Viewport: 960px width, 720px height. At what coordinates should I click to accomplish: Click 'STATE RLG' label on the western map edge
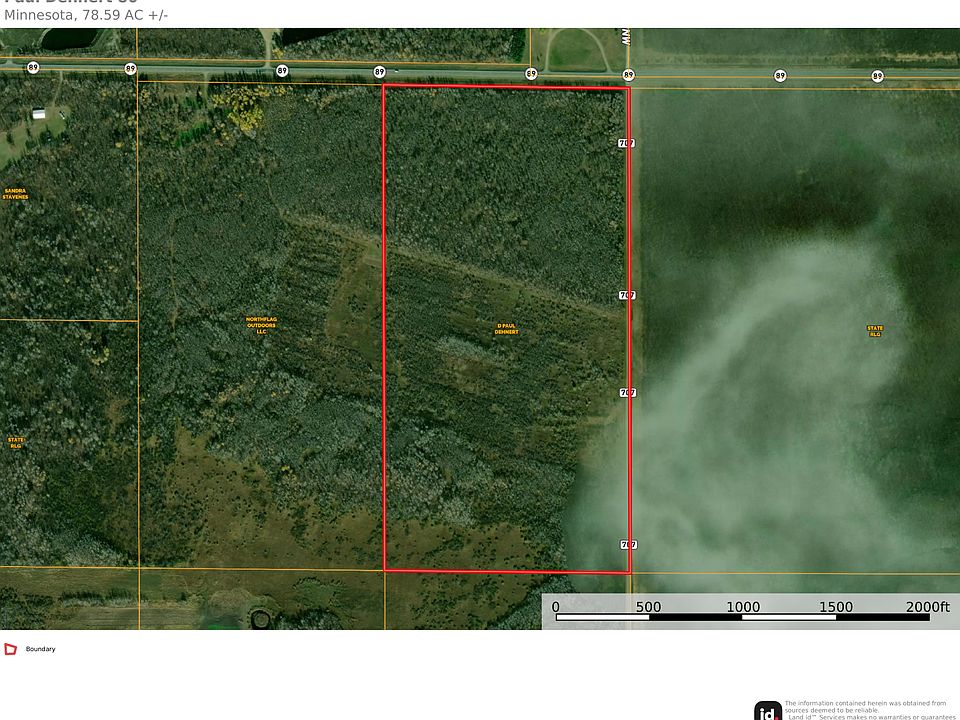[16, 443]
